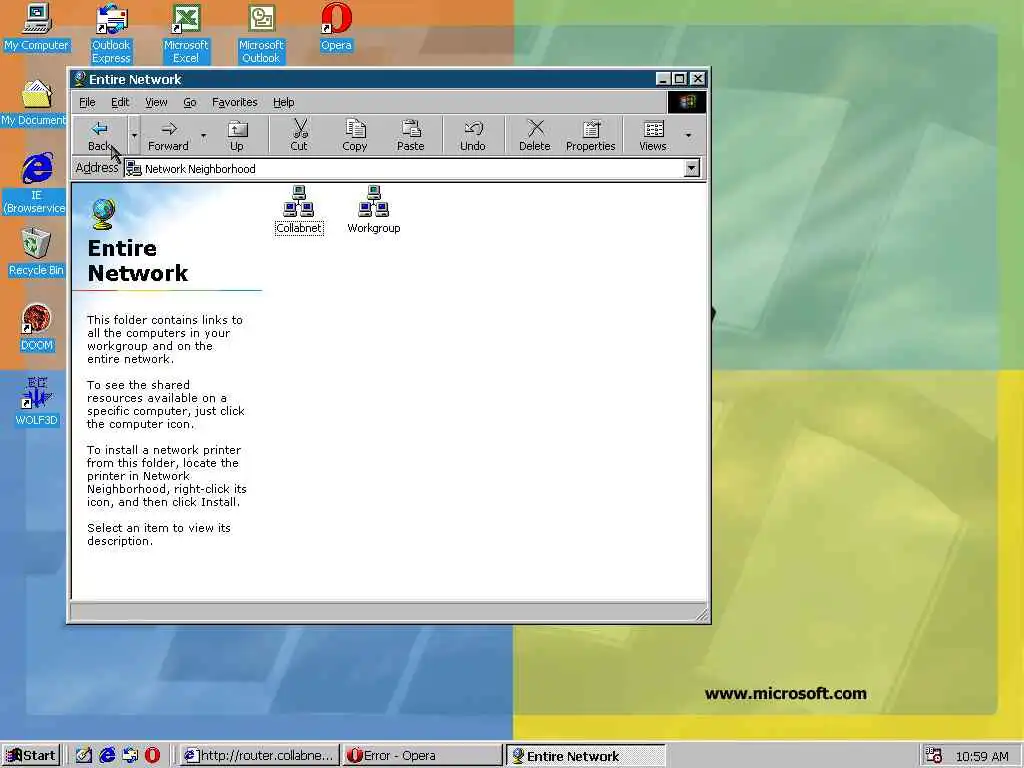Select the IE Browservice desktop icon

tap(36, 184)
